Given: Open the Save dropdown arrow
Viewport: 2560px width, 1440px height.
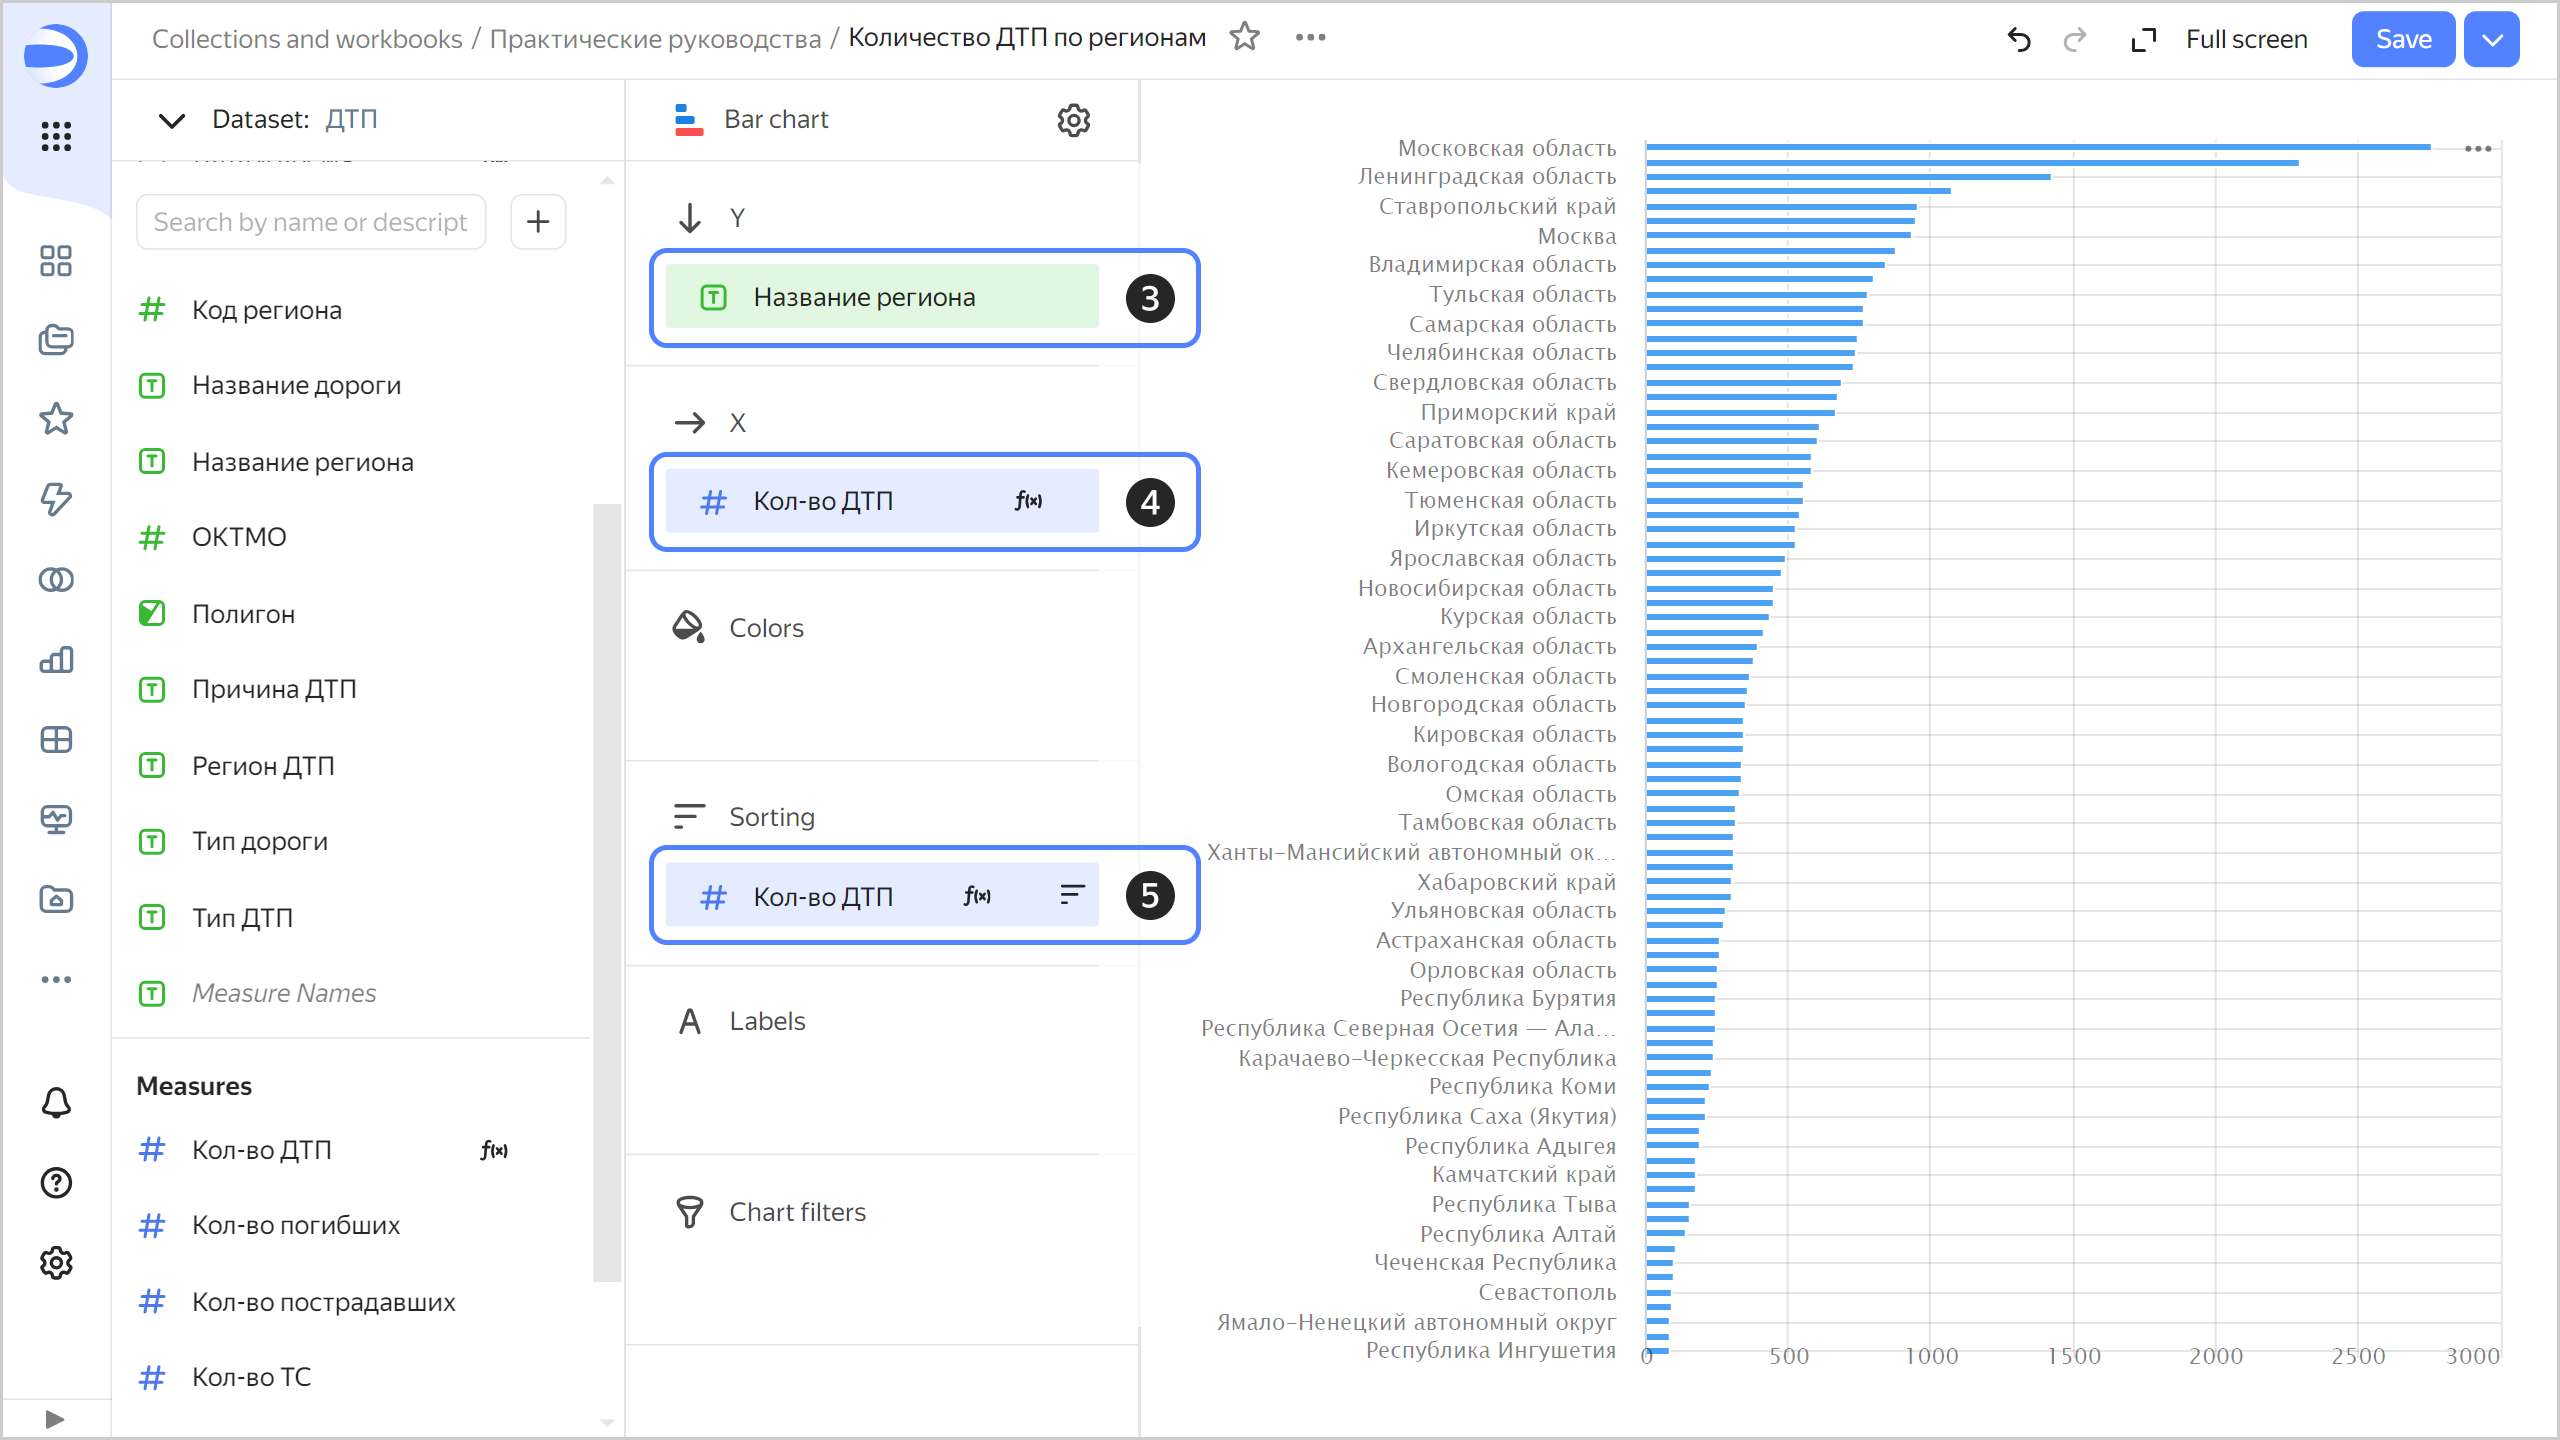Looking at the screenshot, I should 2491,39.
